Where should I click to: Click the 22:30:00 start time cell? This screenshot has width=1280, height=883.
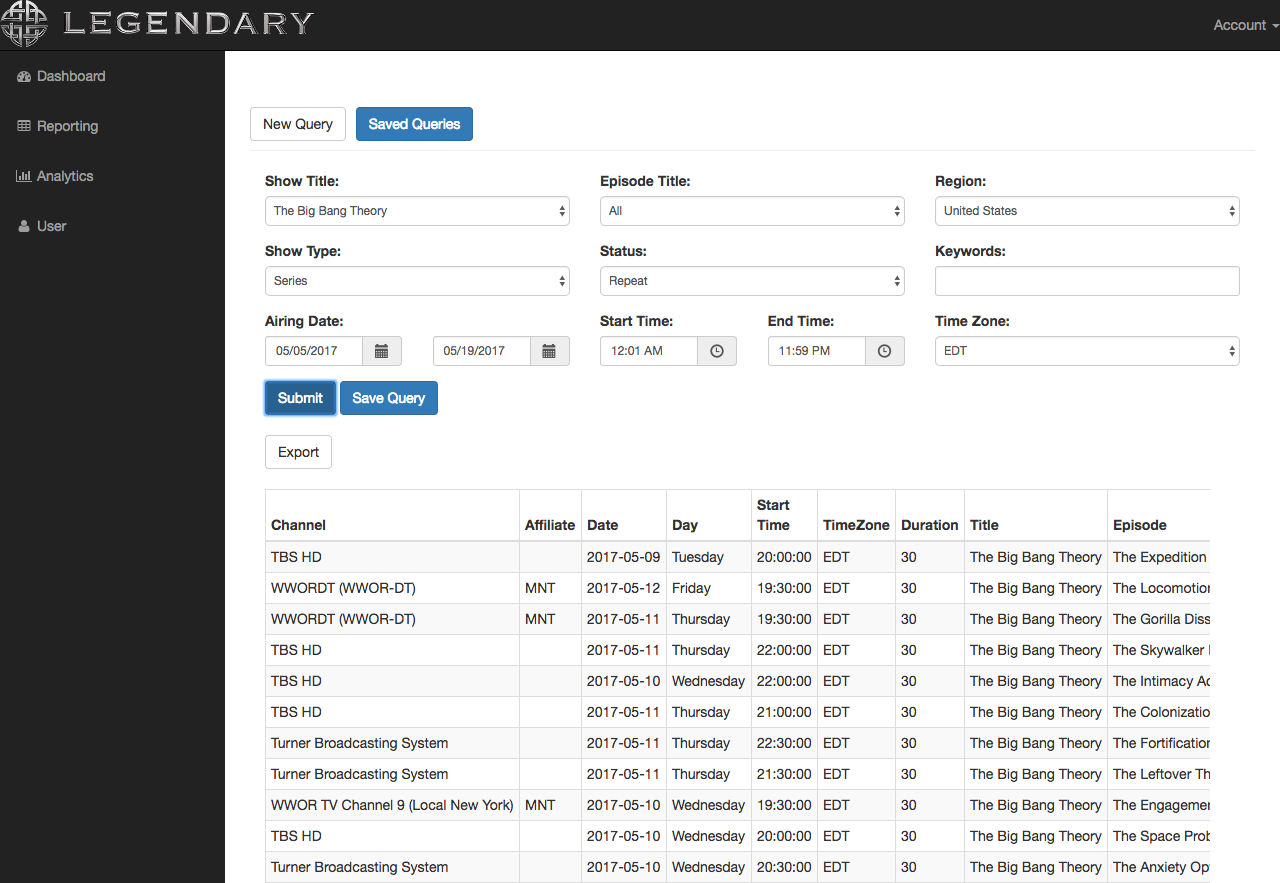(x=784, y=743)
